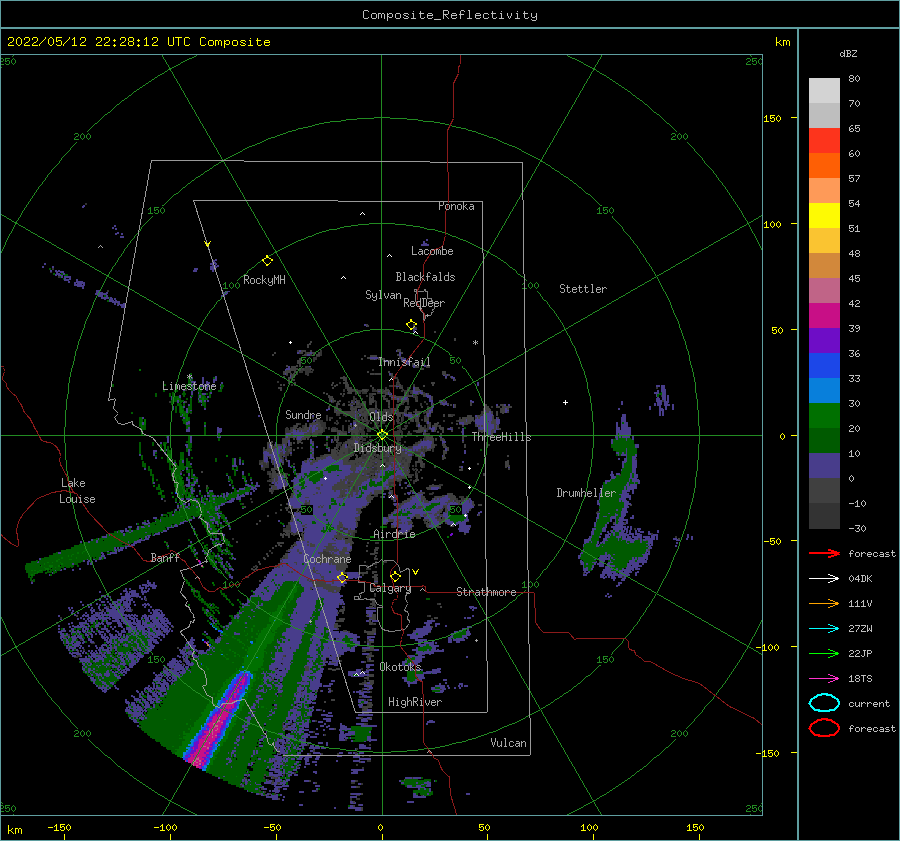Pick the light blue 33-30 dBZ swatch
The width and height of the screenshot is (900, 841).
click(x=824, y=390)
